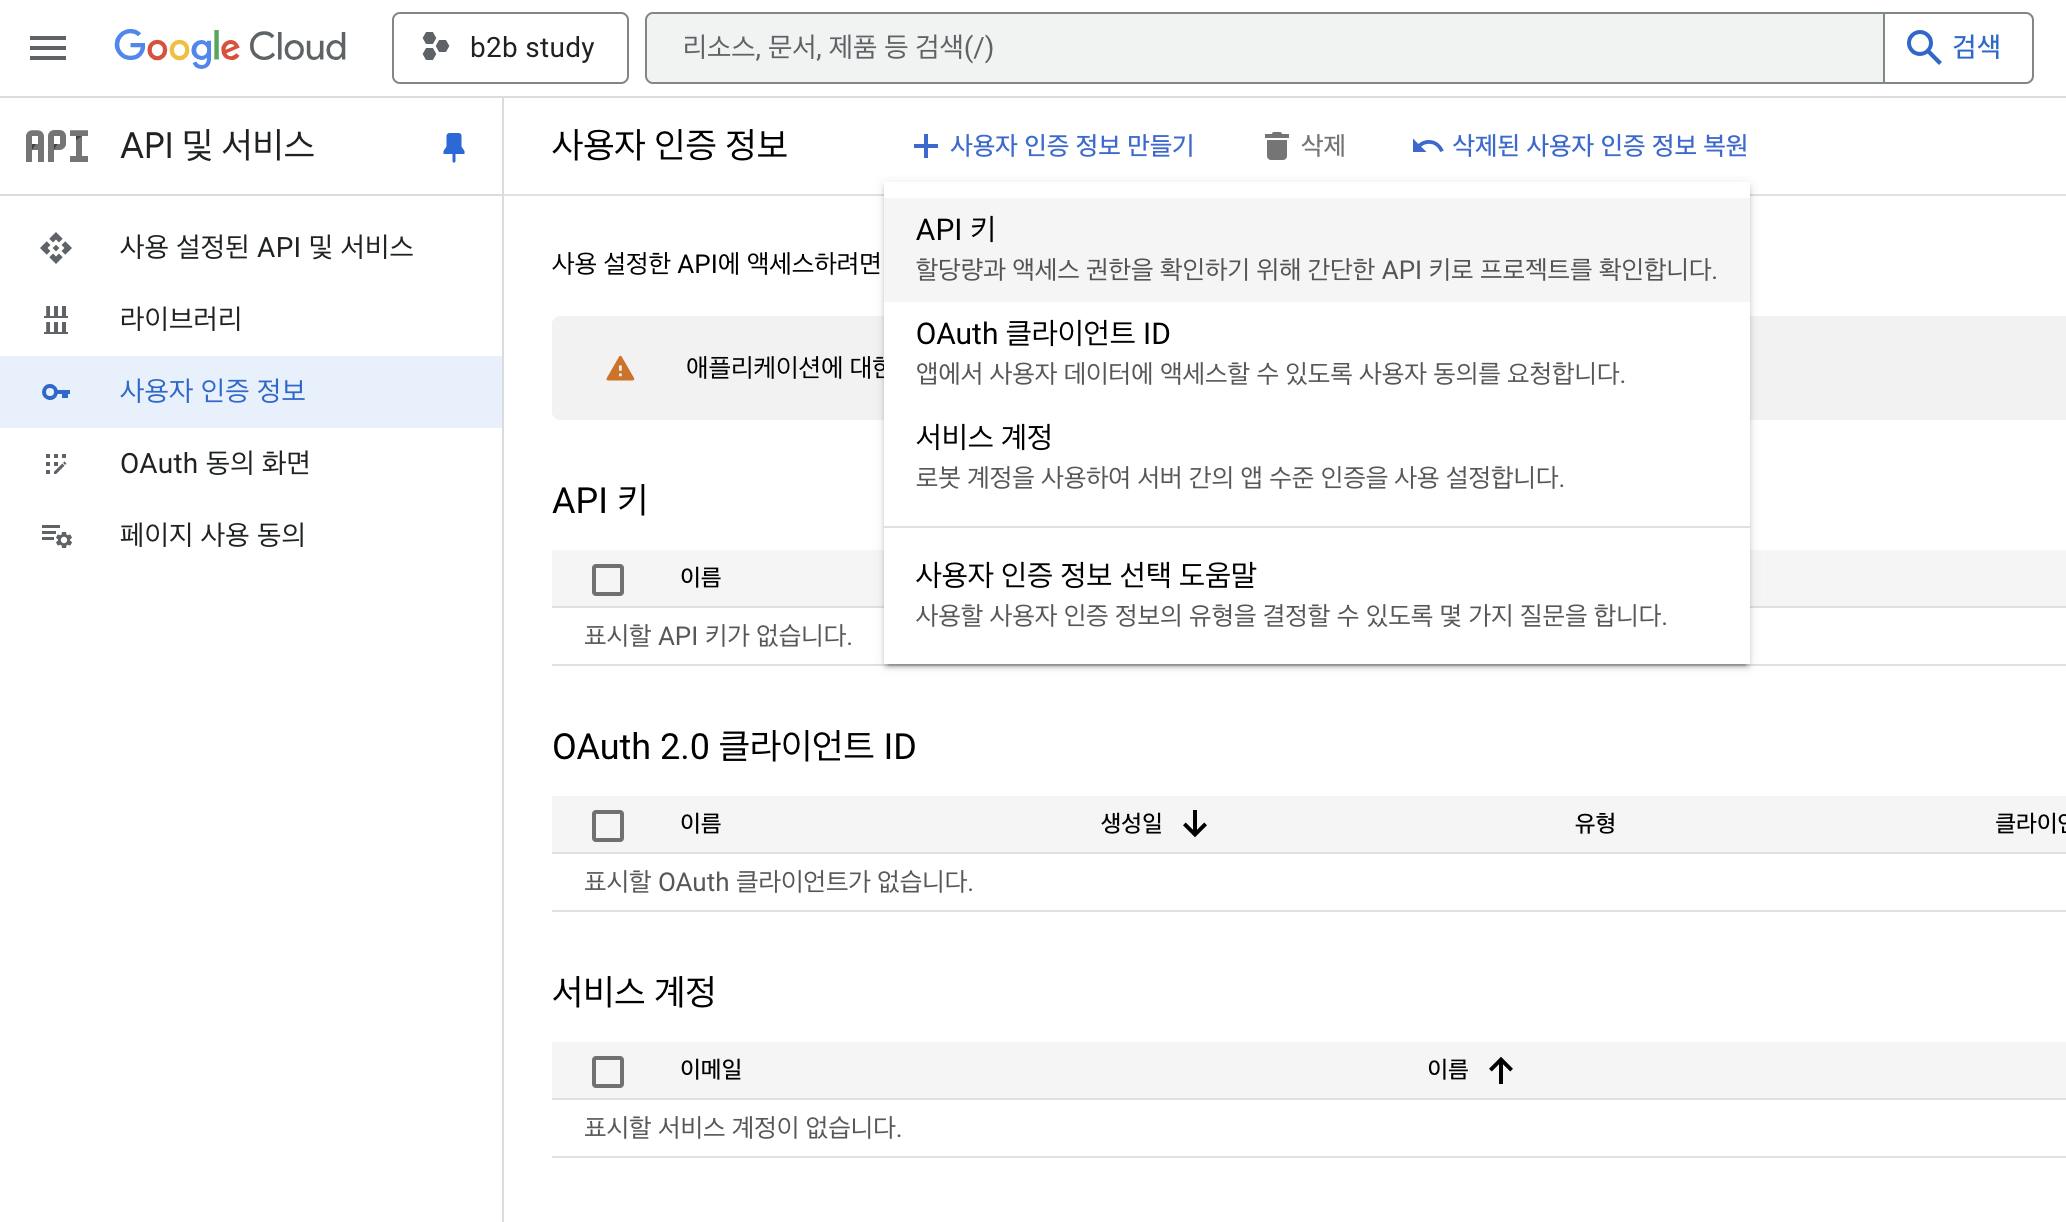2066x1222 pixels.
Task: Select API 키 from the create menu
Action: tap(1316, 249)
